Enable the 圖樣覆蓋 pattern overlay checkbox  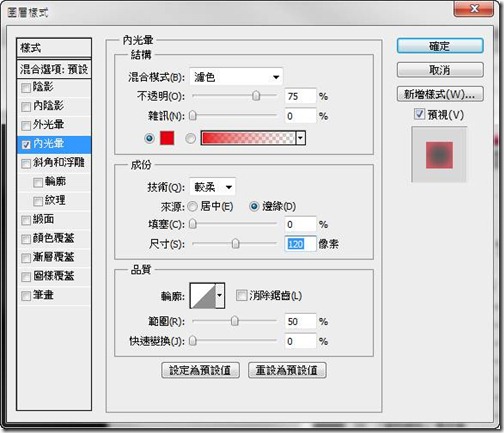[x=26, y=277]
